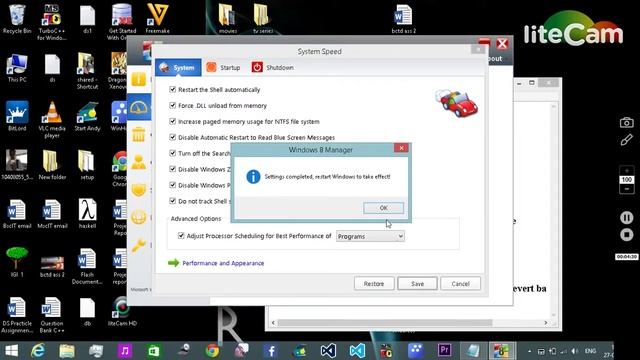Close the Windows 8 Manager main window

(502, 44)
